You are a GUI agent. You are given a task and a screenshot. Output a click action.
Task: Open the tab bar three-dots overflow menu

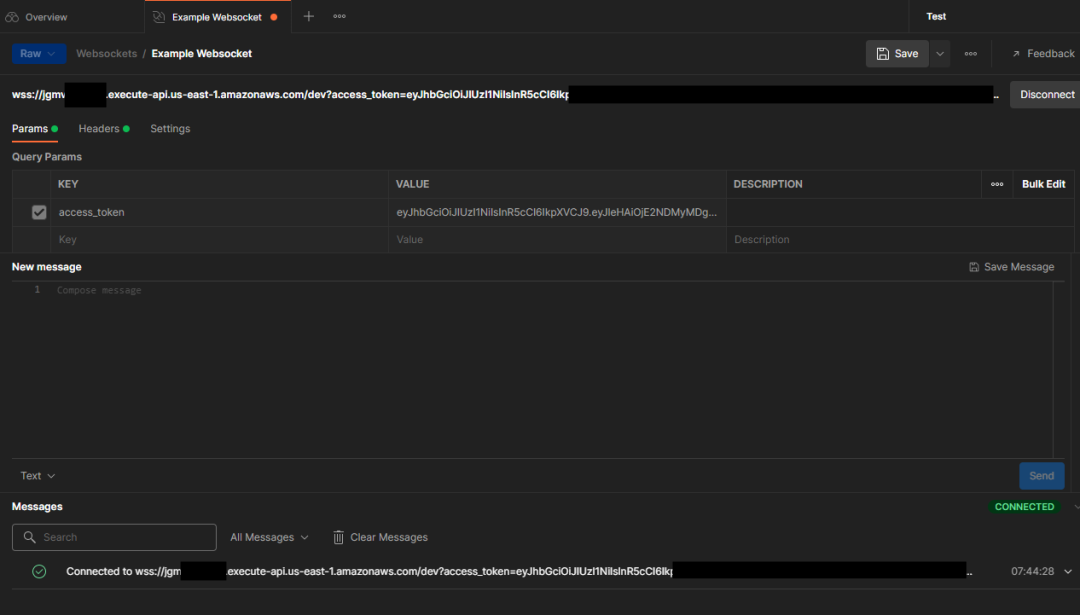[x=339, y=16]
